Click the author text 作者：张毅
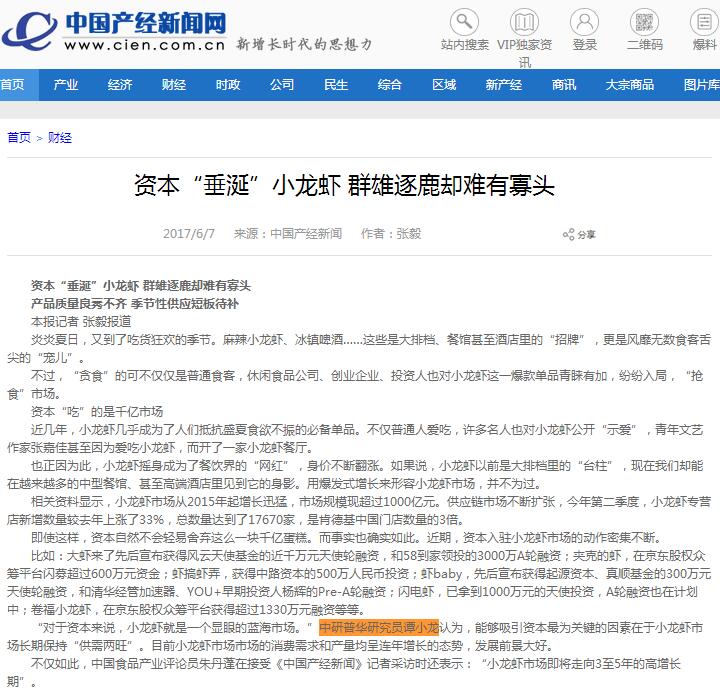The width and height of the screenshot is (720, 692). (391, 234)
